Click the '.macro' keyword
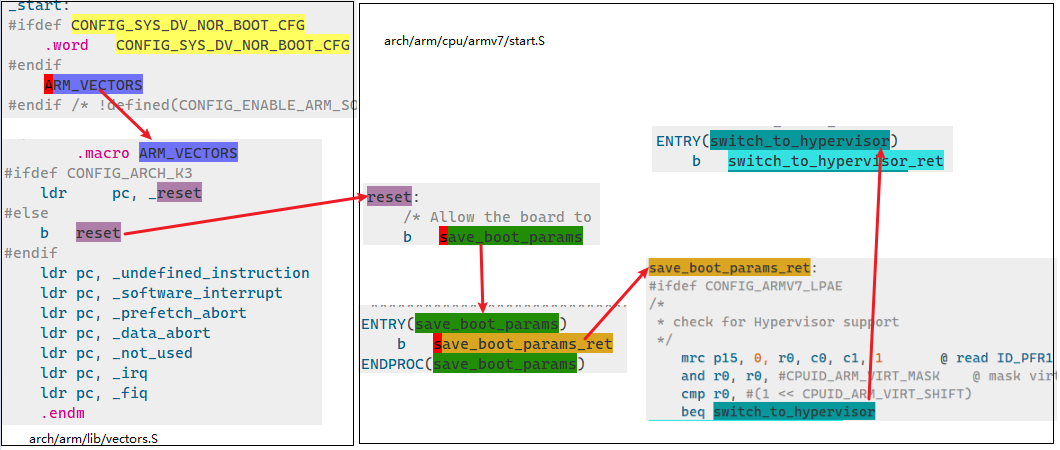 103,152
